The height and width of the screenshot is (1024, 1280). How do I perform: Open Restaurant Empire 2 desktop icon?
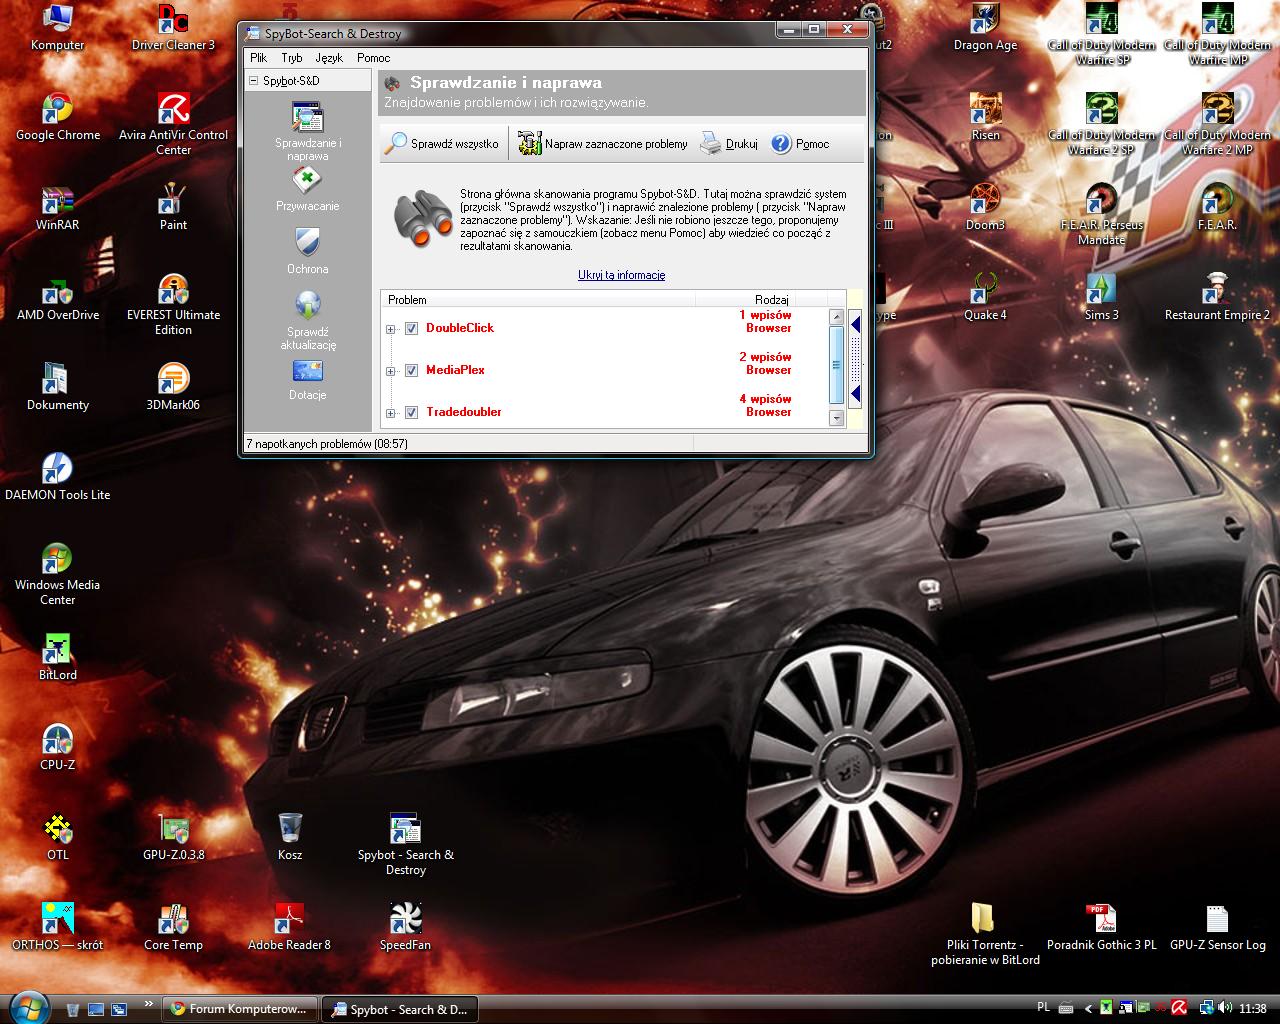click(x=1217, y=297)
